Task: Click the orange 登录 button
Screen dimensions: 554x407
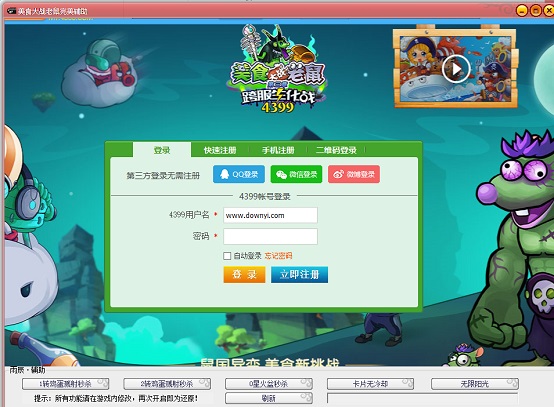Action: pos(244,275)
